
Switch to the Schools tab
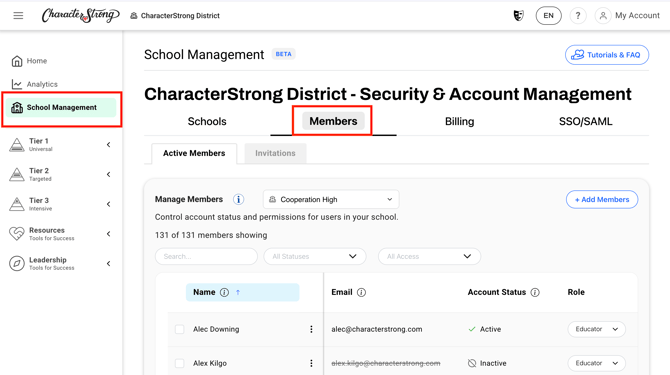point(207,121)
